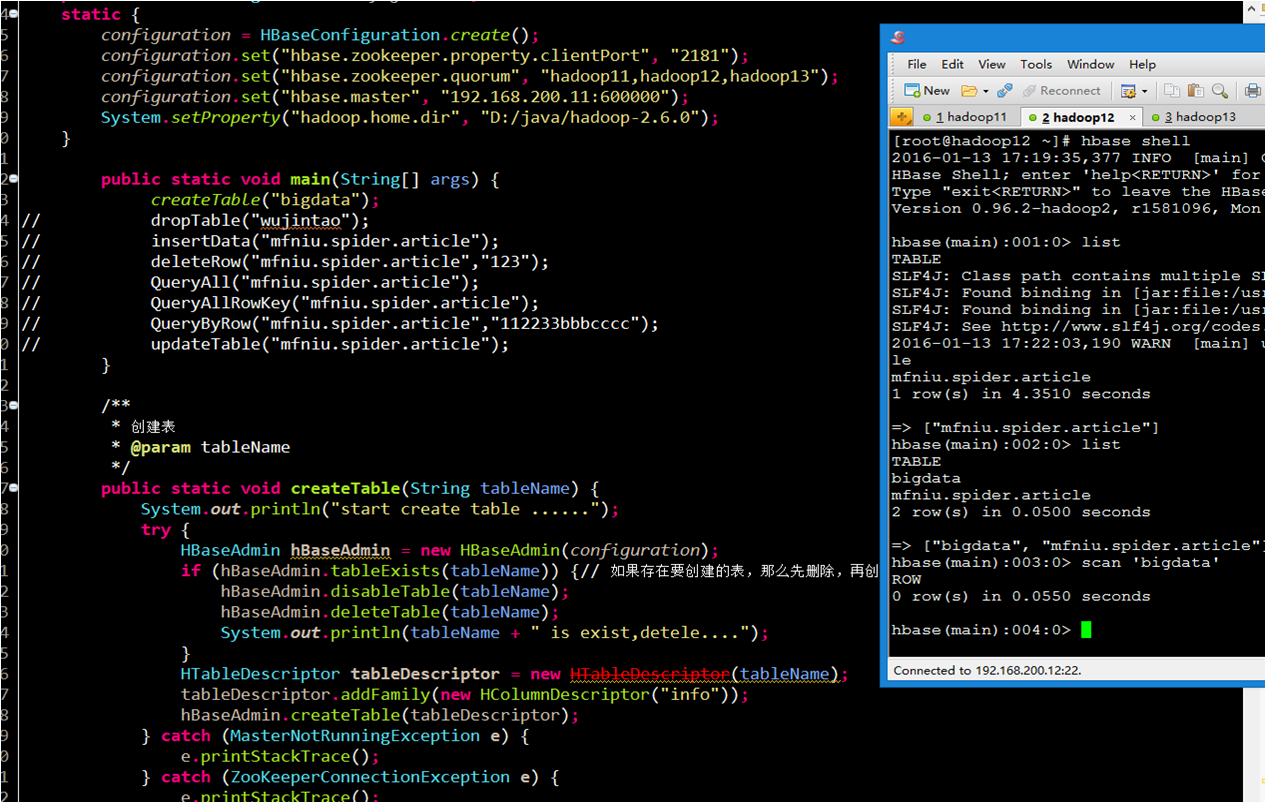Click the Copy icon in the toolbar
This screenshot has width=1266, height=803.
pyautogui.click(x=1172, y=90)
